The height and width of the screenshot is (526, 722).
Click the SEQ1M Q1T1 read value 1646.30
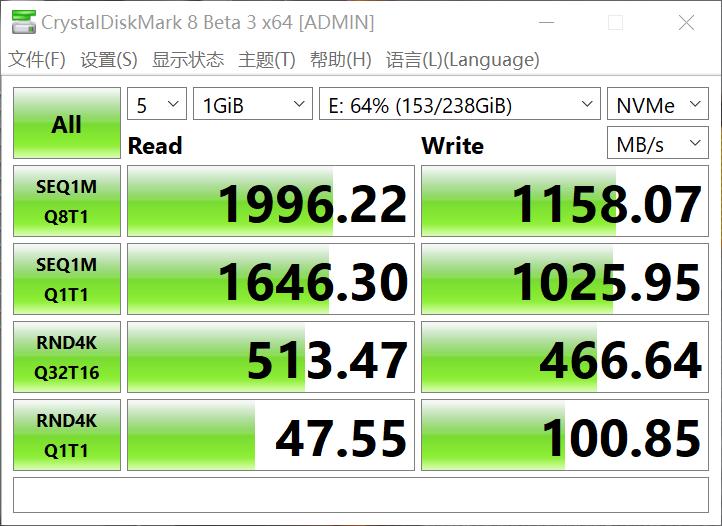pyautogui.click(x=271, y=279)
